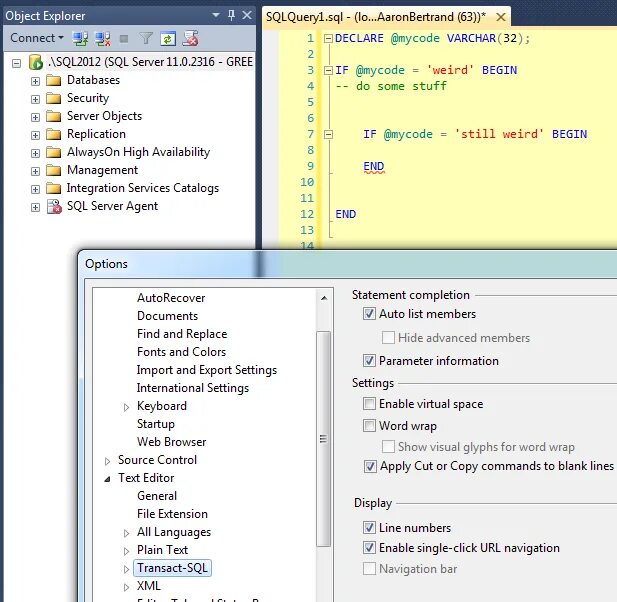Open Fonts and Colors option page
Screen dimensions: 617x602
181,352
